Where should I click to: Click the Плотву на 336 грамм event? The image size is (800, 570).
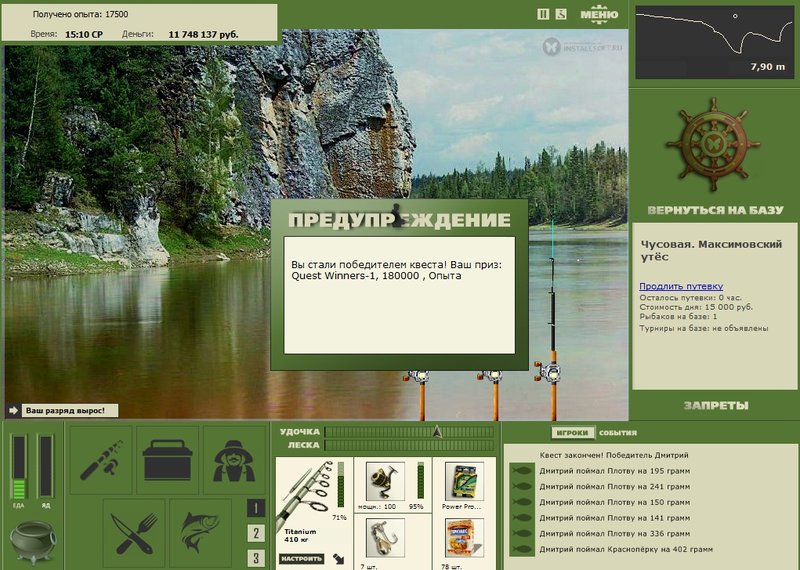(614, 533)
